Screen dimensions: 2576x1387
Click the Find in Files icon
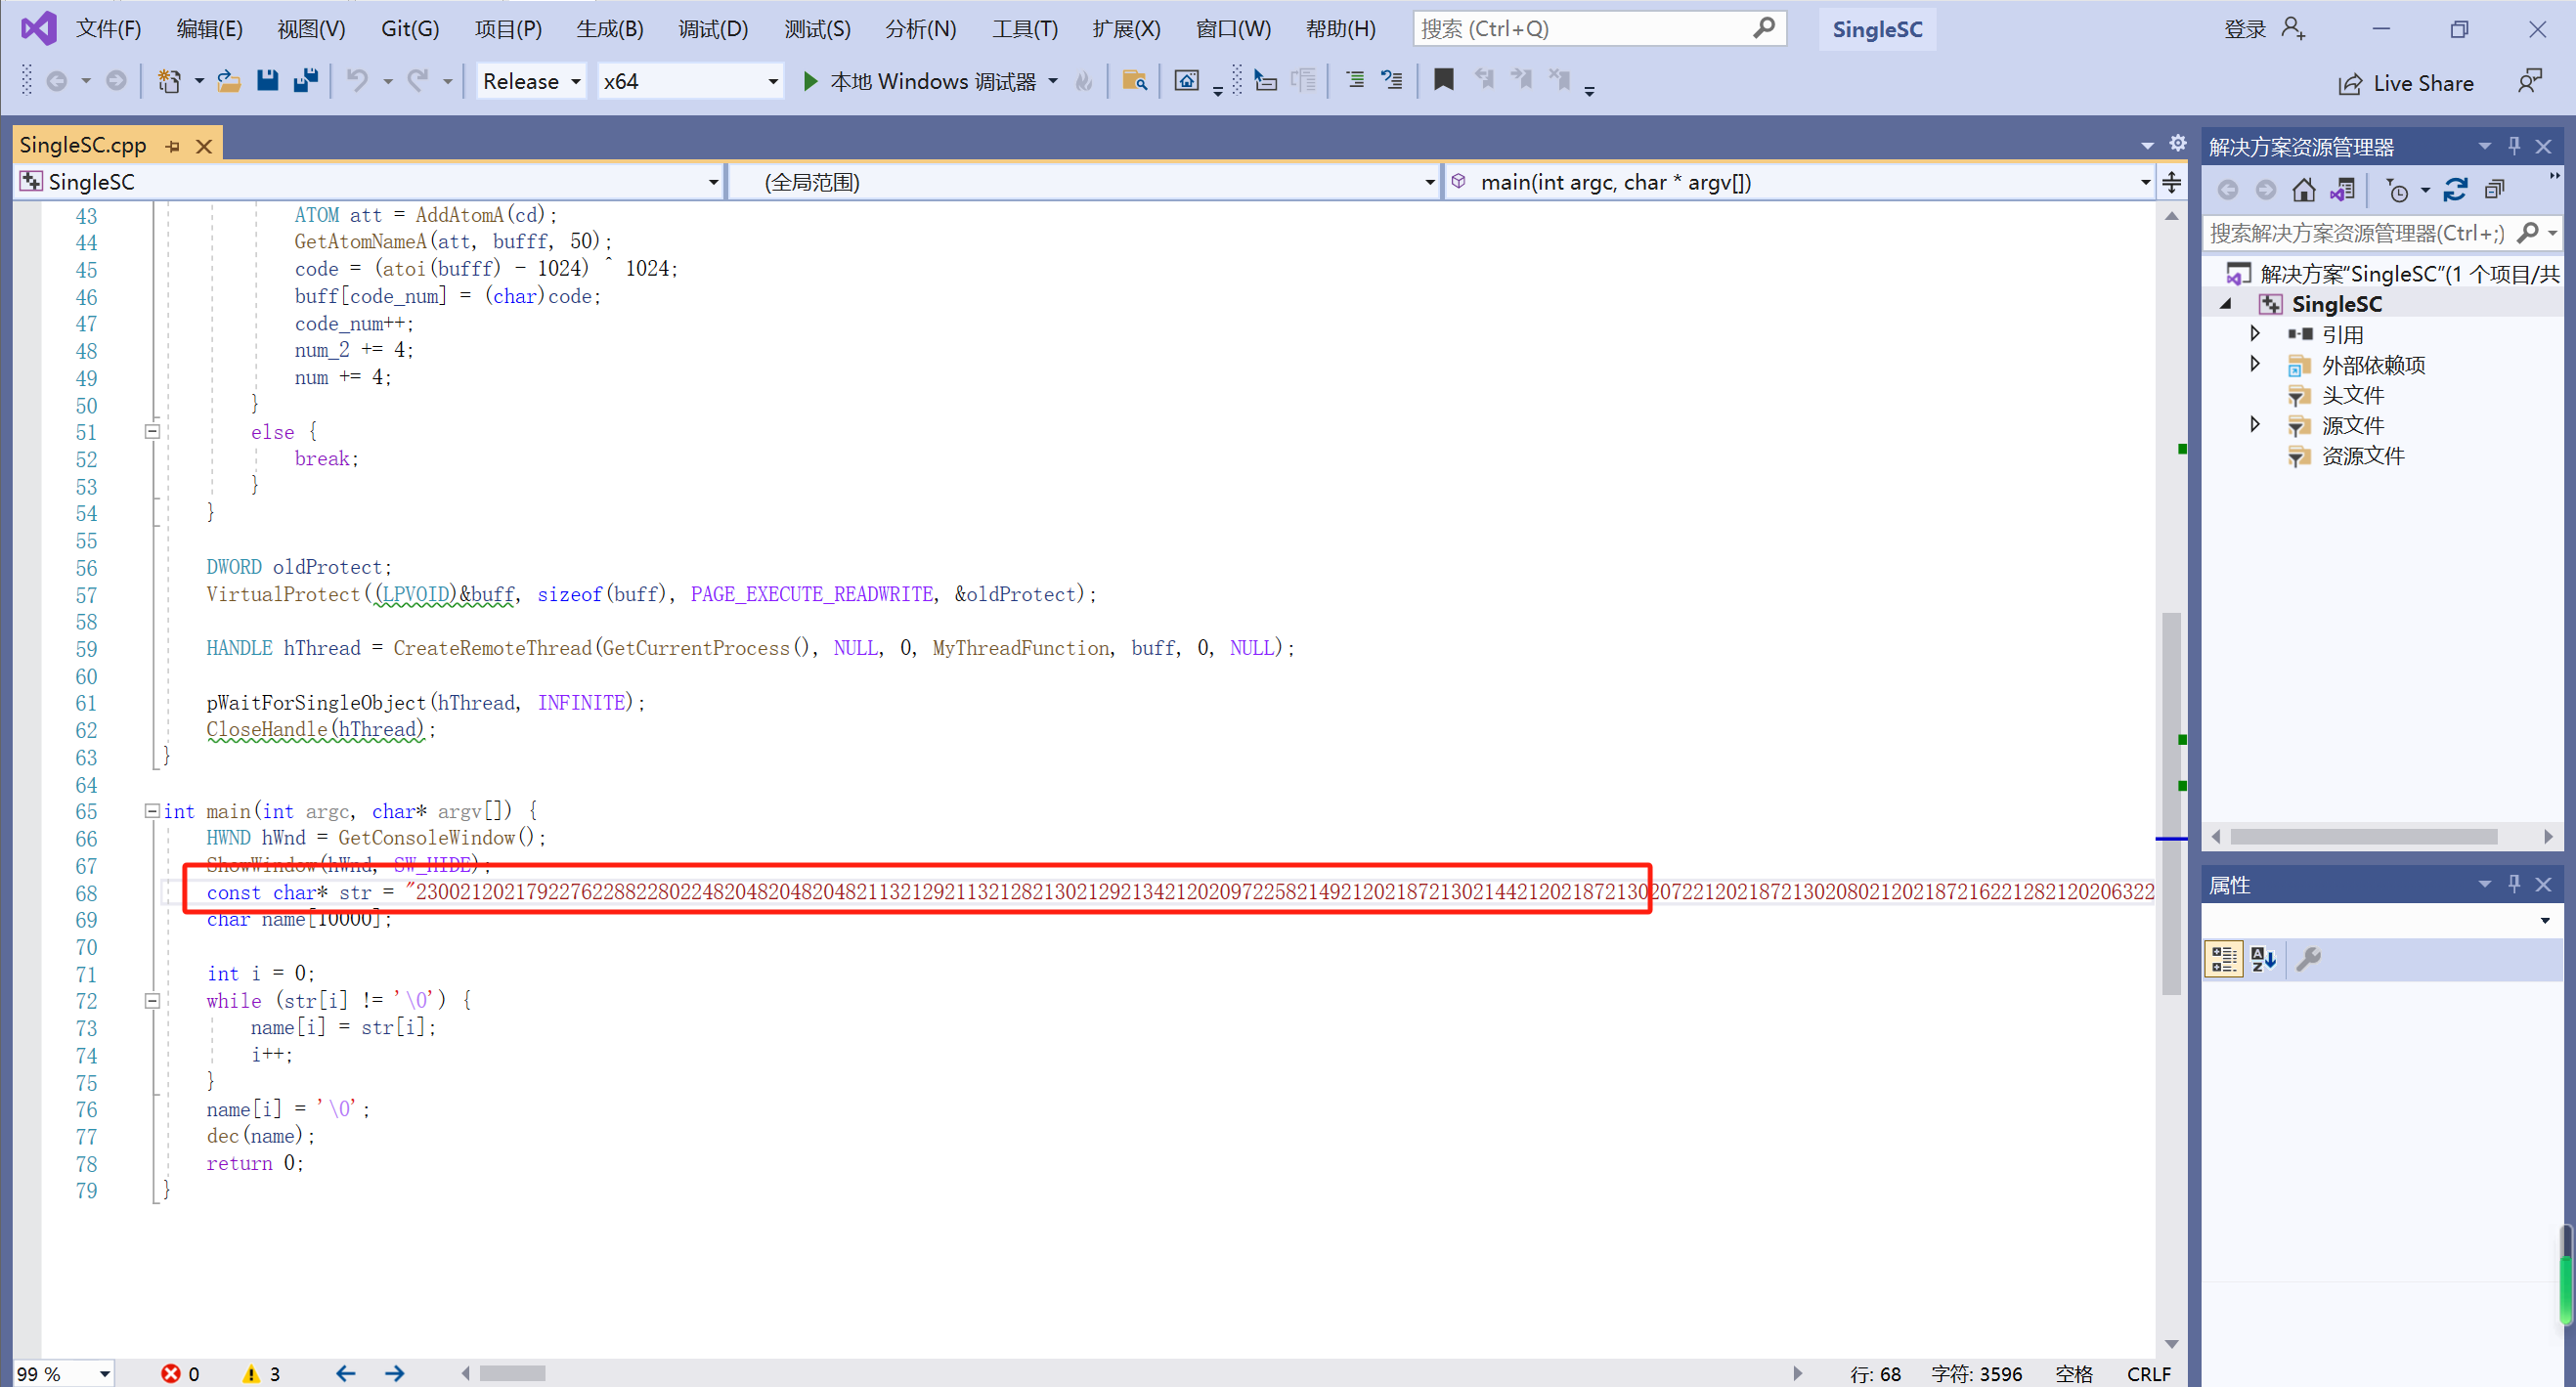(x=1134, y=81)
